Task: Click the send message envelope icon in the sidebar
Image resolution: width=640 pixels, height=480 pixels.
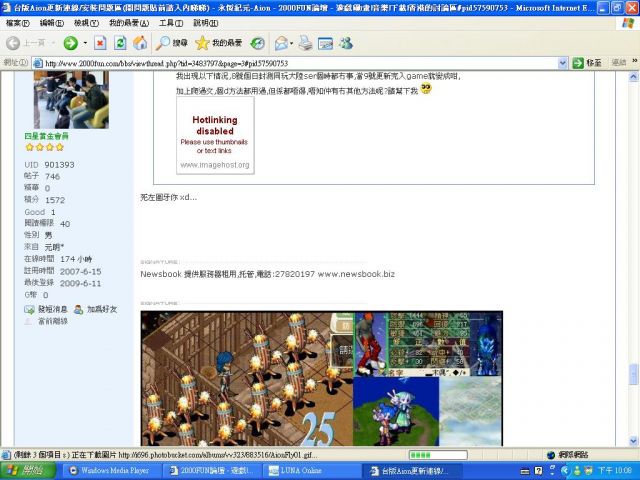Action: (29, 310)
